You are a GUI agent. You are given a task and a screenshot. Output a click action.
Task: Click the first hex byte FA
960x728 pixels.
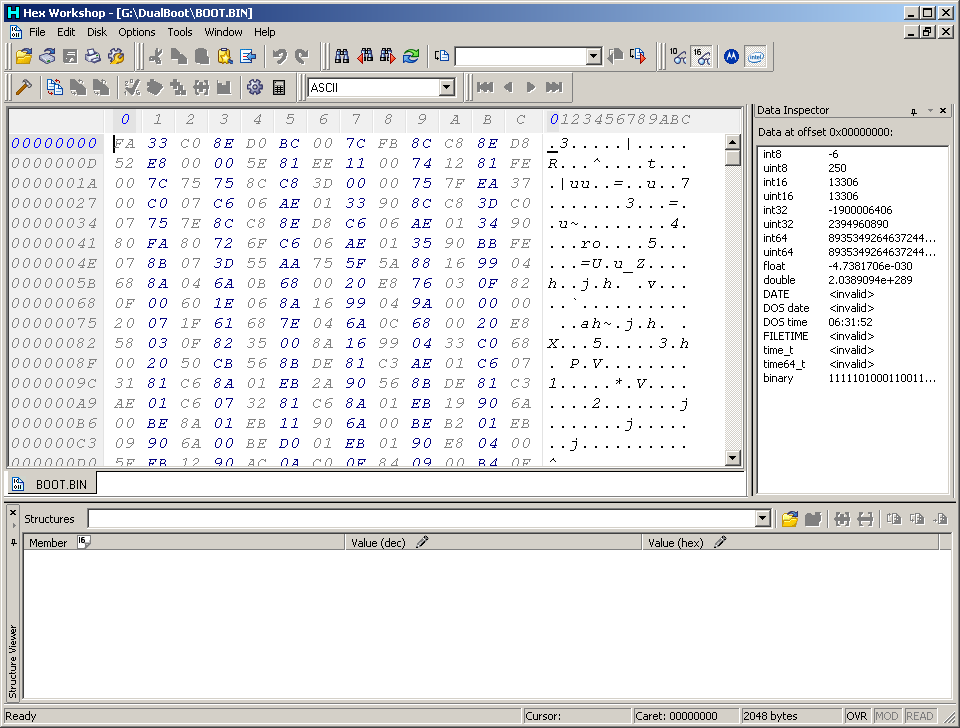125,143
